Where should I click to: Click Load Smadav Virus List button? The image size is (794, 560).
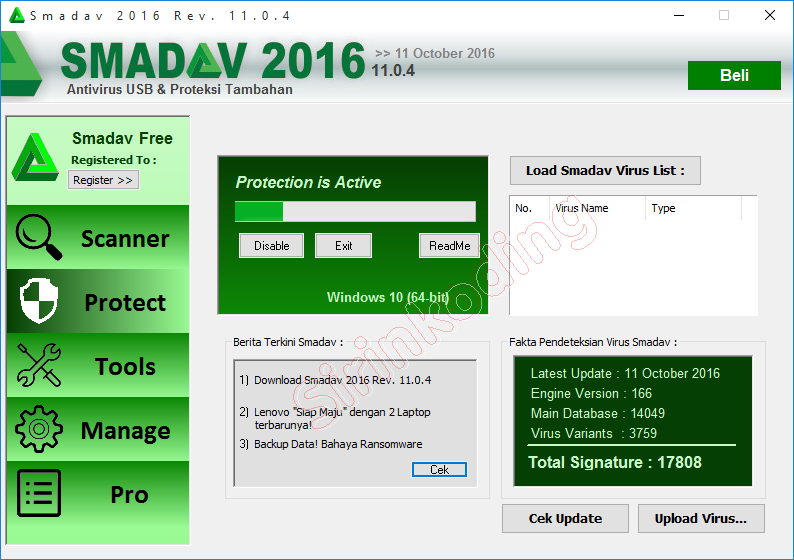tap(605, 171)
